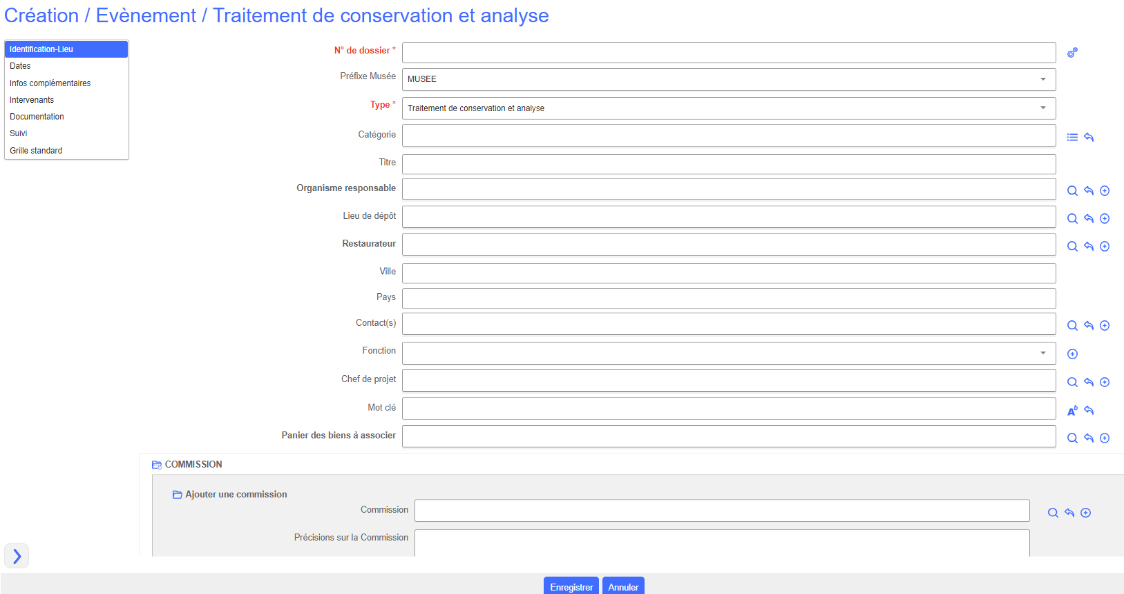
Task: Collapse the COMMISSION section
Action: 157,465
